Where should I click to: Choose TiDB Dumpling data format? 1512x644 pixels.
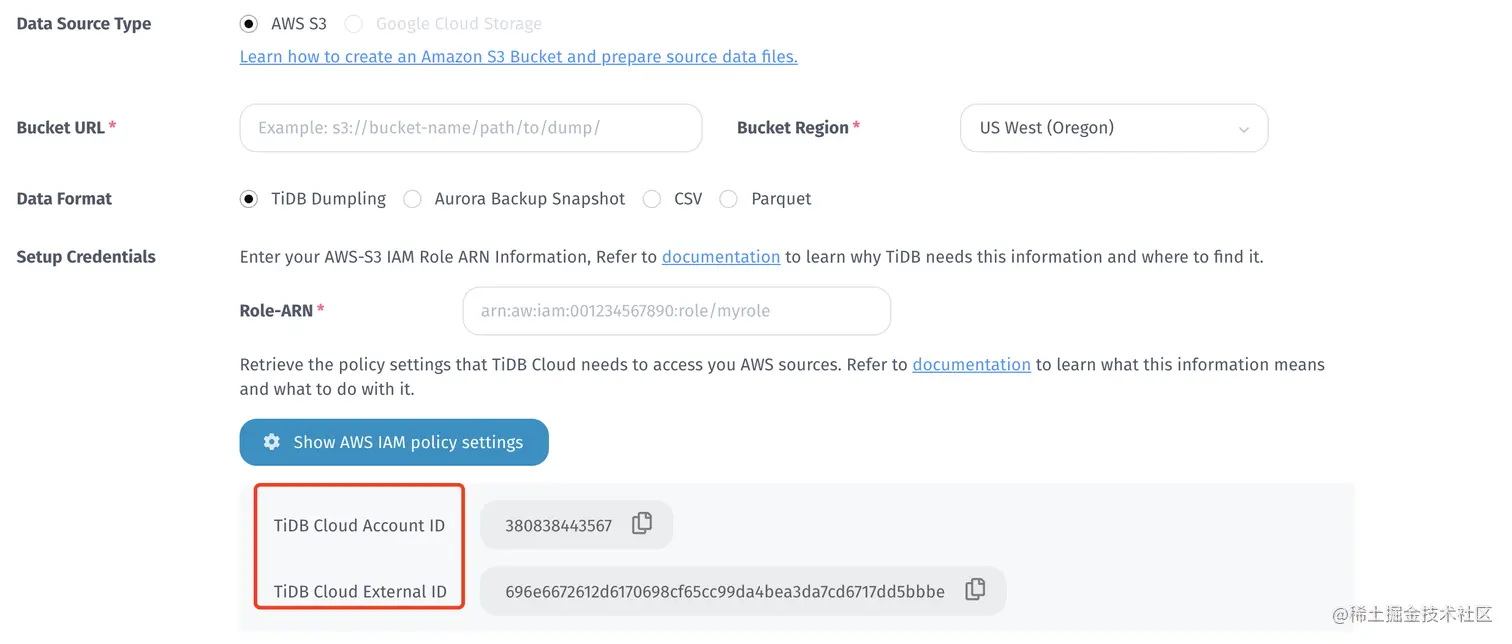click(x=249, y=199)
